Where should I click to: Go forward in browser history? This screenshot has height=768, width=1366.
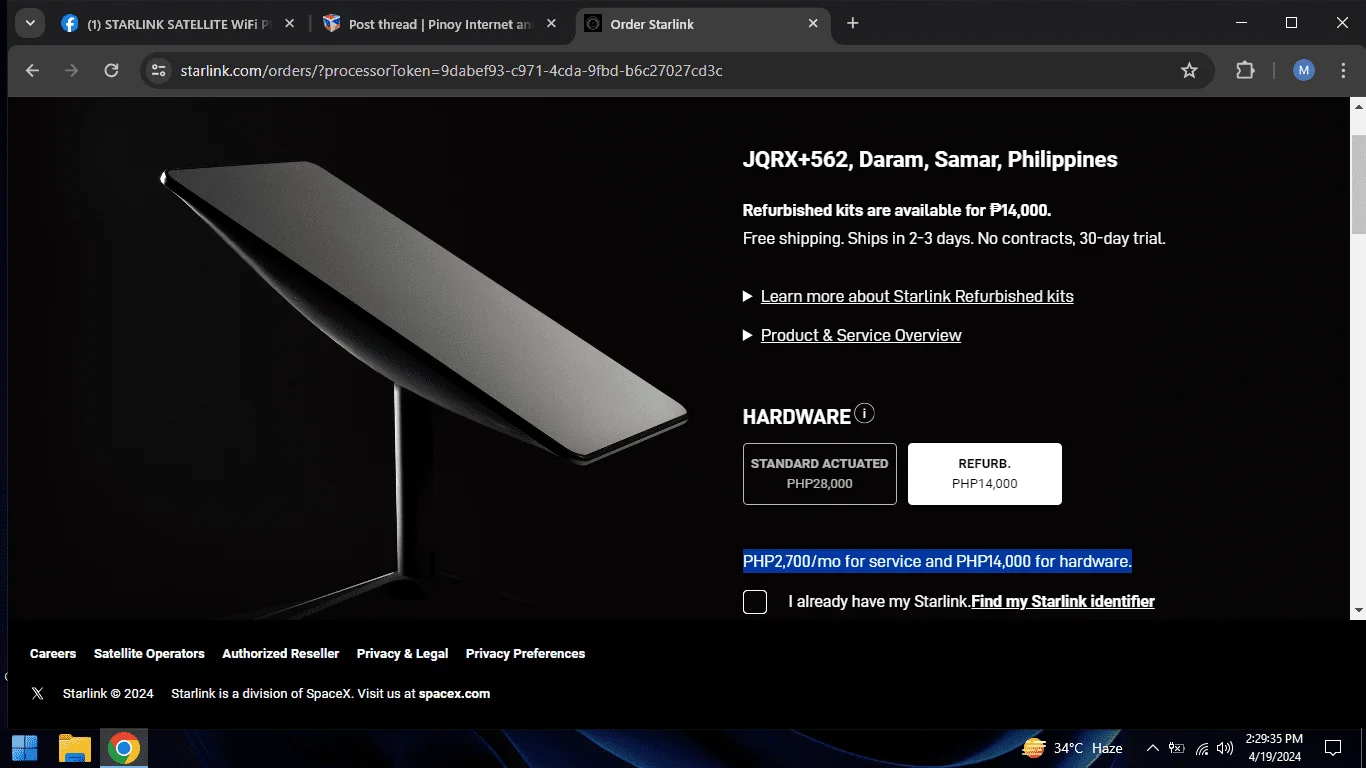coord(71,70)
